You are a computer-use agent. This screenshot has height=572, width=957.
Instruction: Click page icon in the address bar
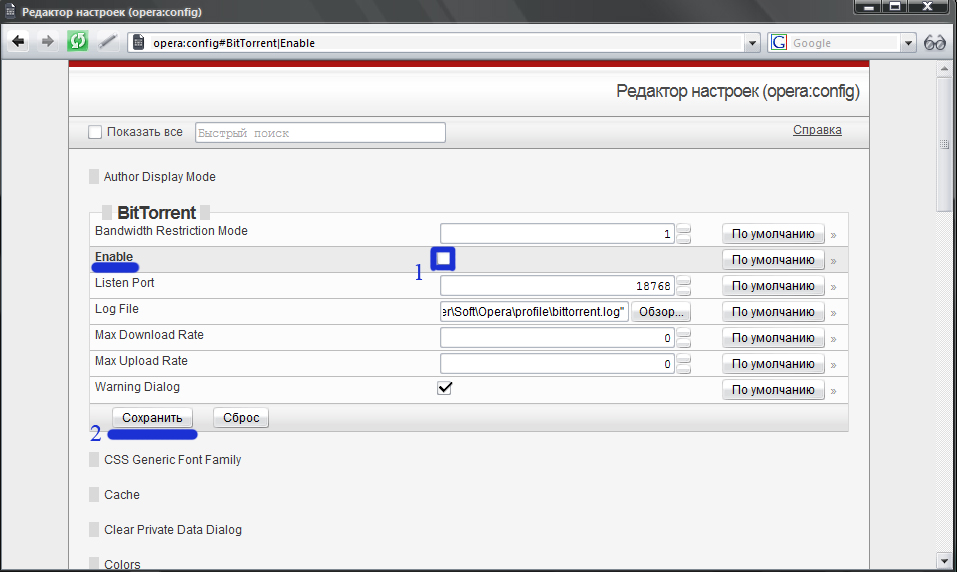click(x=139, y=42)
